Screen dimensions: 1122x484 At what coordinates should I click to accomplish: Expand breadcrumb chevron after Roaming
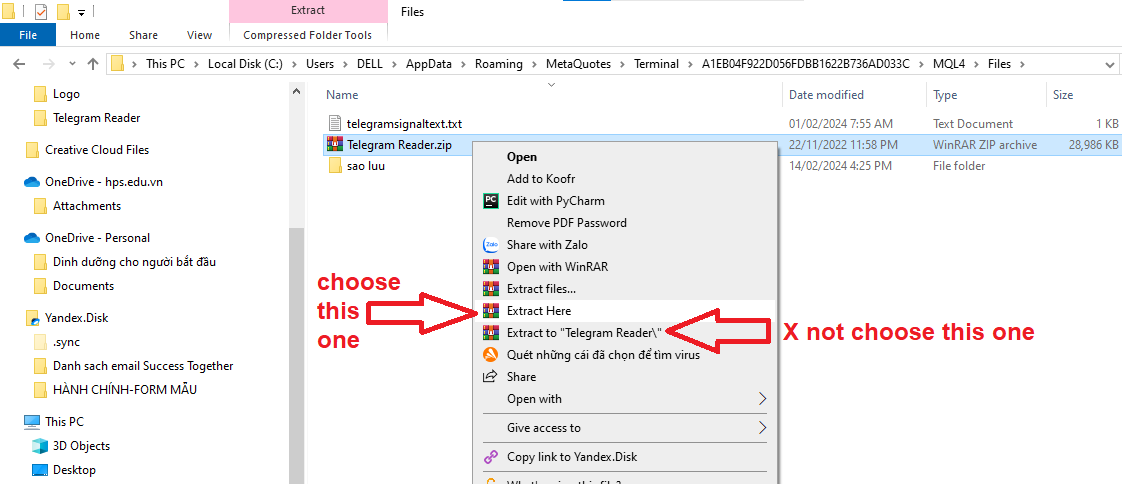pyautogui.click(x=535, y=64)
